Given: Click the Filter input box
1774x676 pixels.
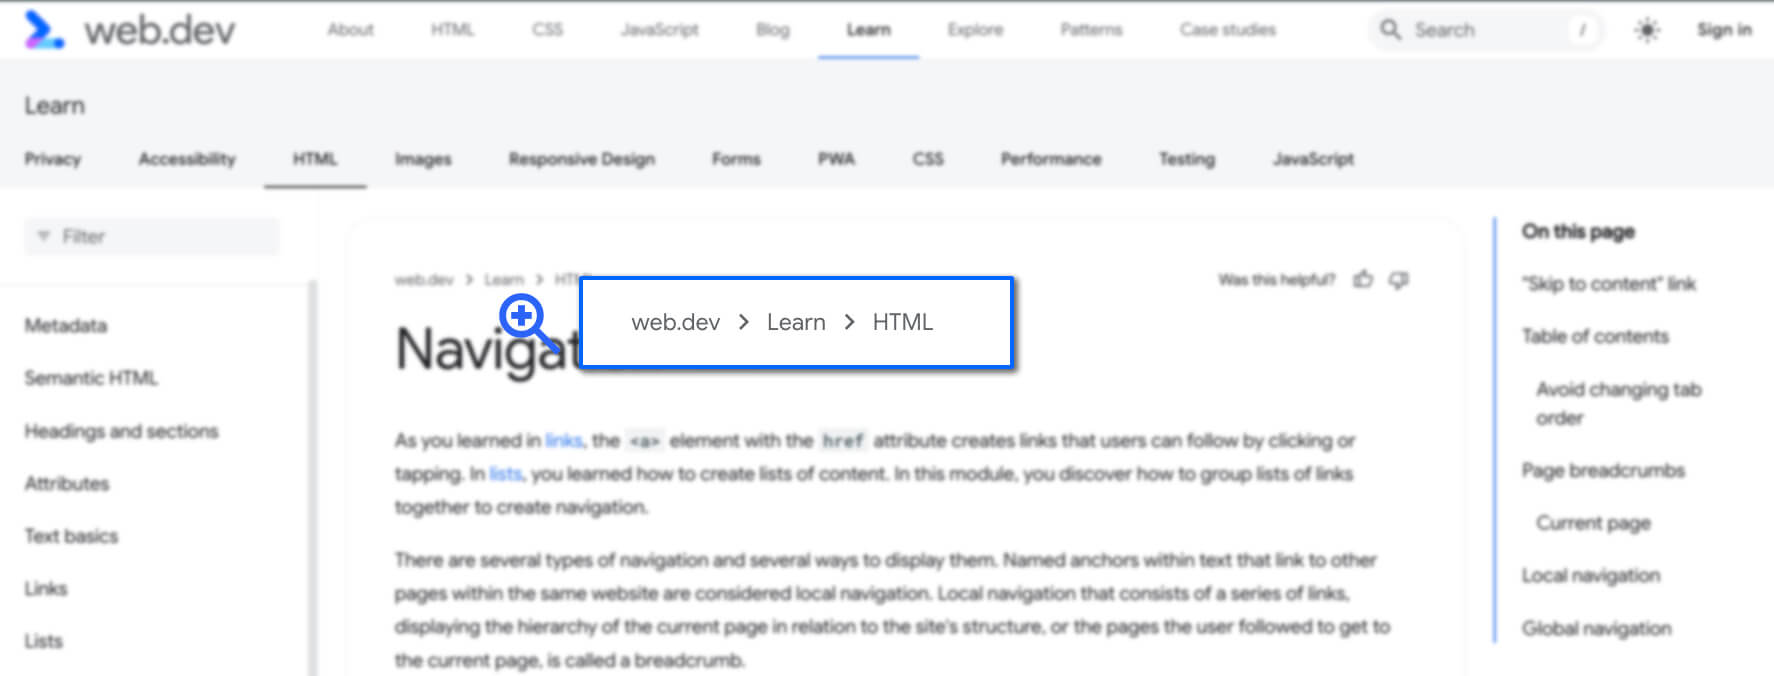Looking at the screenshot, I should pos(150,236).
